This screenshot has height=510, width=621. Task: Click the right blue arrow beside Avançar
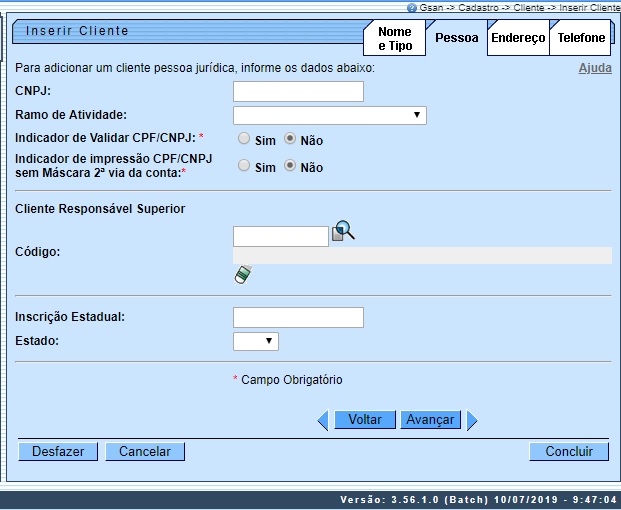(472, 421)
